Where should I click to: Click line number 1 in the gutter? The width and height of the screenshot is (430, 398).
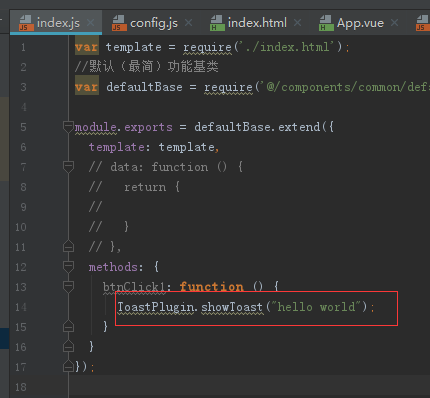23,47
